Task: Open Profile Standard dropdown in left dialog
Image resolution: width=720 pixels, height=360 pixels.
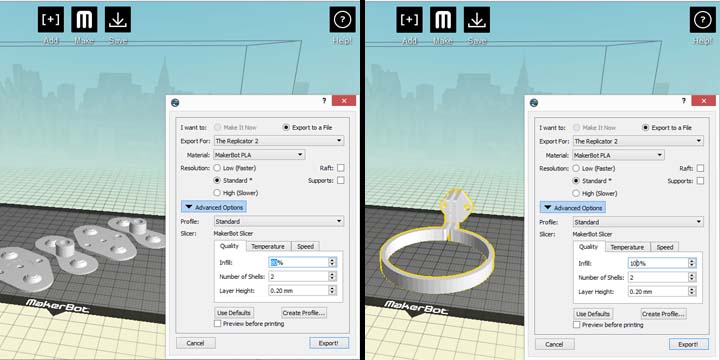Action: 279,221
